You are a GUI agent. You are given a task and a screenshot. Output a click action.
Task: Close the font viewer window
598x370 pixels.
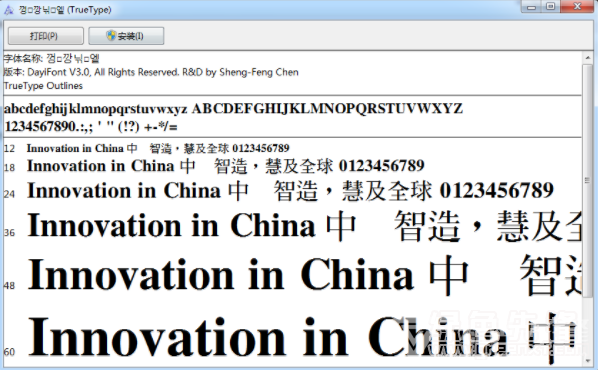click(x=577, y=6)
